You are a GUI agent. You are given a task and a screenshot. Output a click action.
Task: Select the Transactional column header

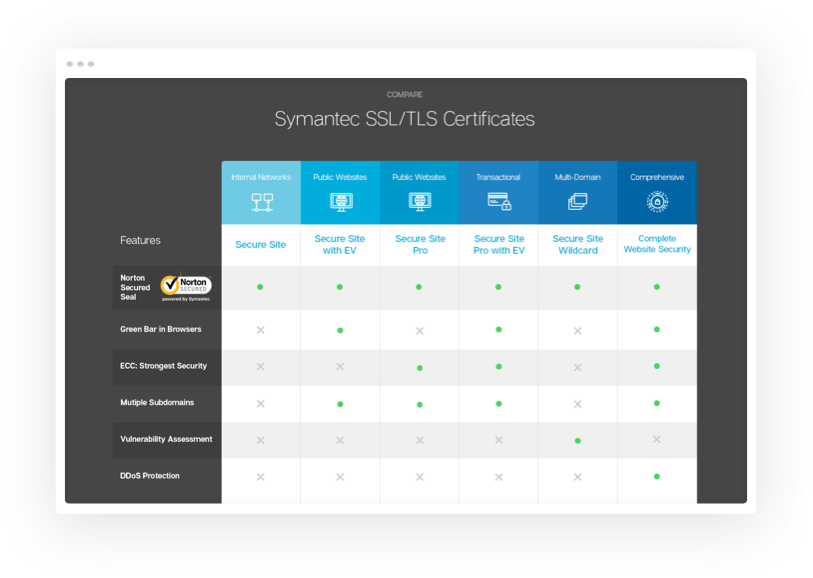pyautogui.click(x=498, y=177)
